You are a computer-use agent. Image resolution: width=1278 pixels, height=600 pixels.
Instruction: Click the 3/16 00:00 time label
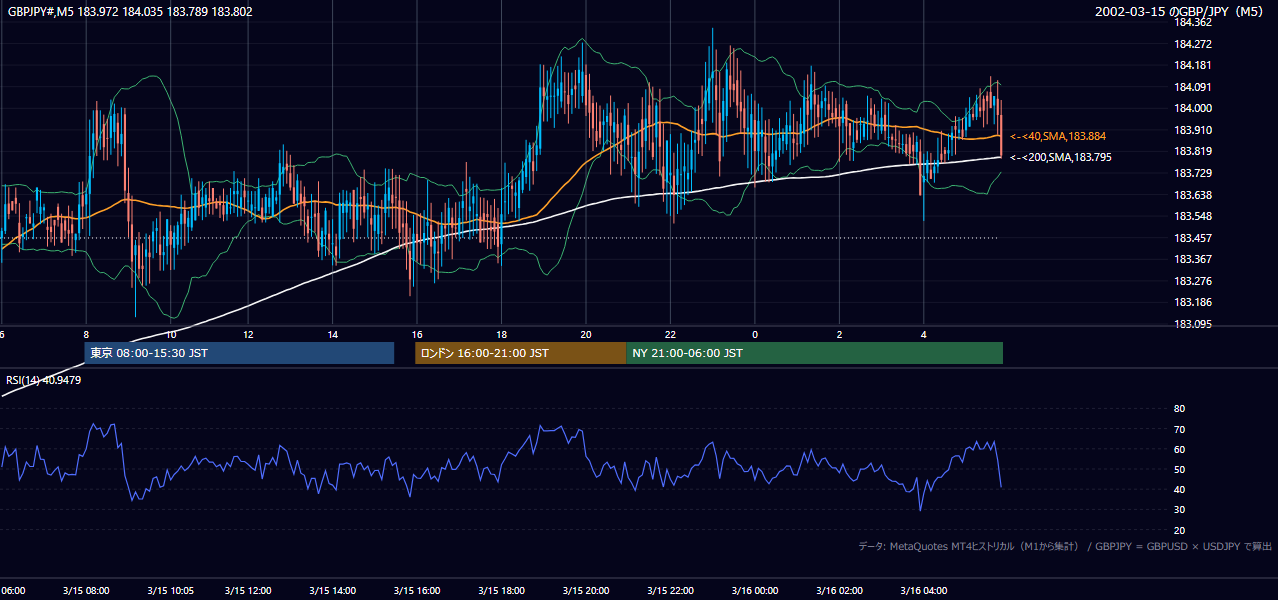pos(755,591)
